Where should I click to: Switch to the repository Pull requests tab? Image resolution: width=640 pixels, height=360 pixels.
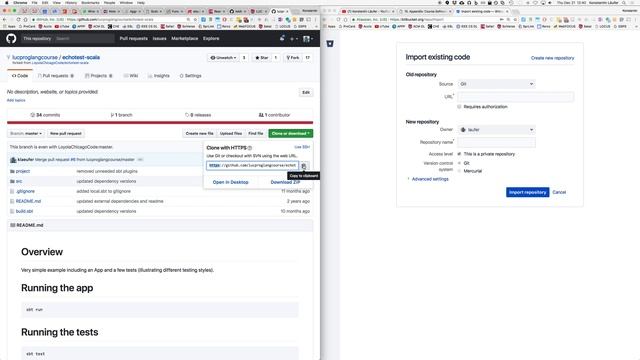(56, 76)
